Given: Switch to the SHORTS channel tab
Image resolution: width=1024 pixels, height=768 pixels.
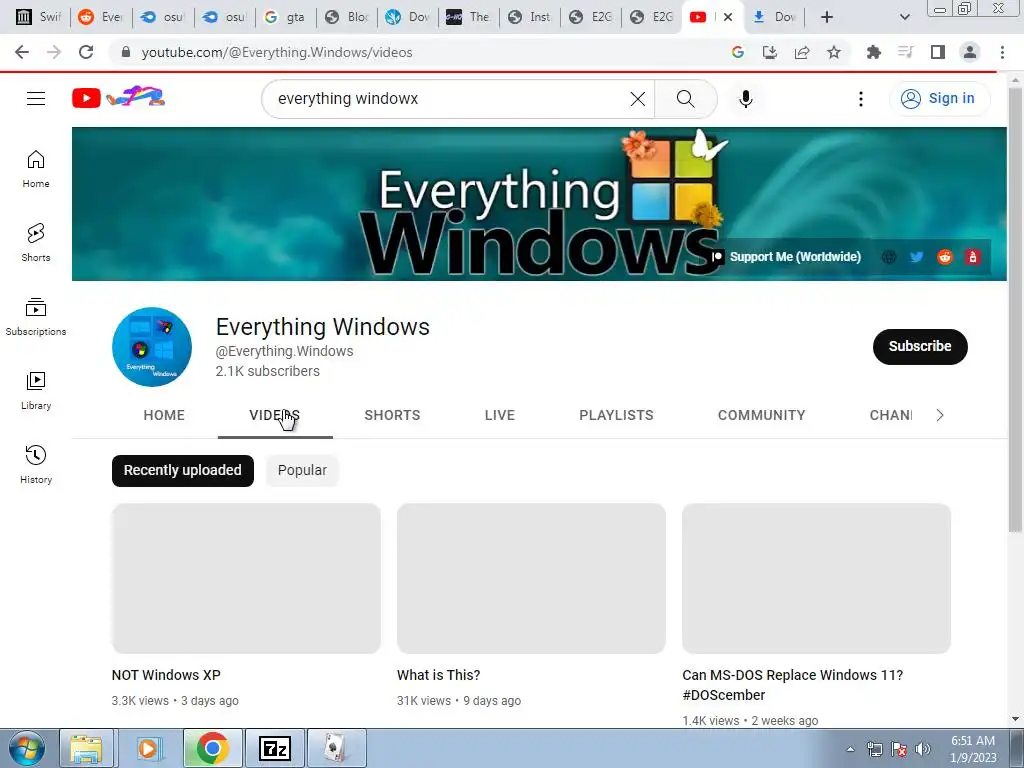Looking at the screenshot, I should [392, 415].
